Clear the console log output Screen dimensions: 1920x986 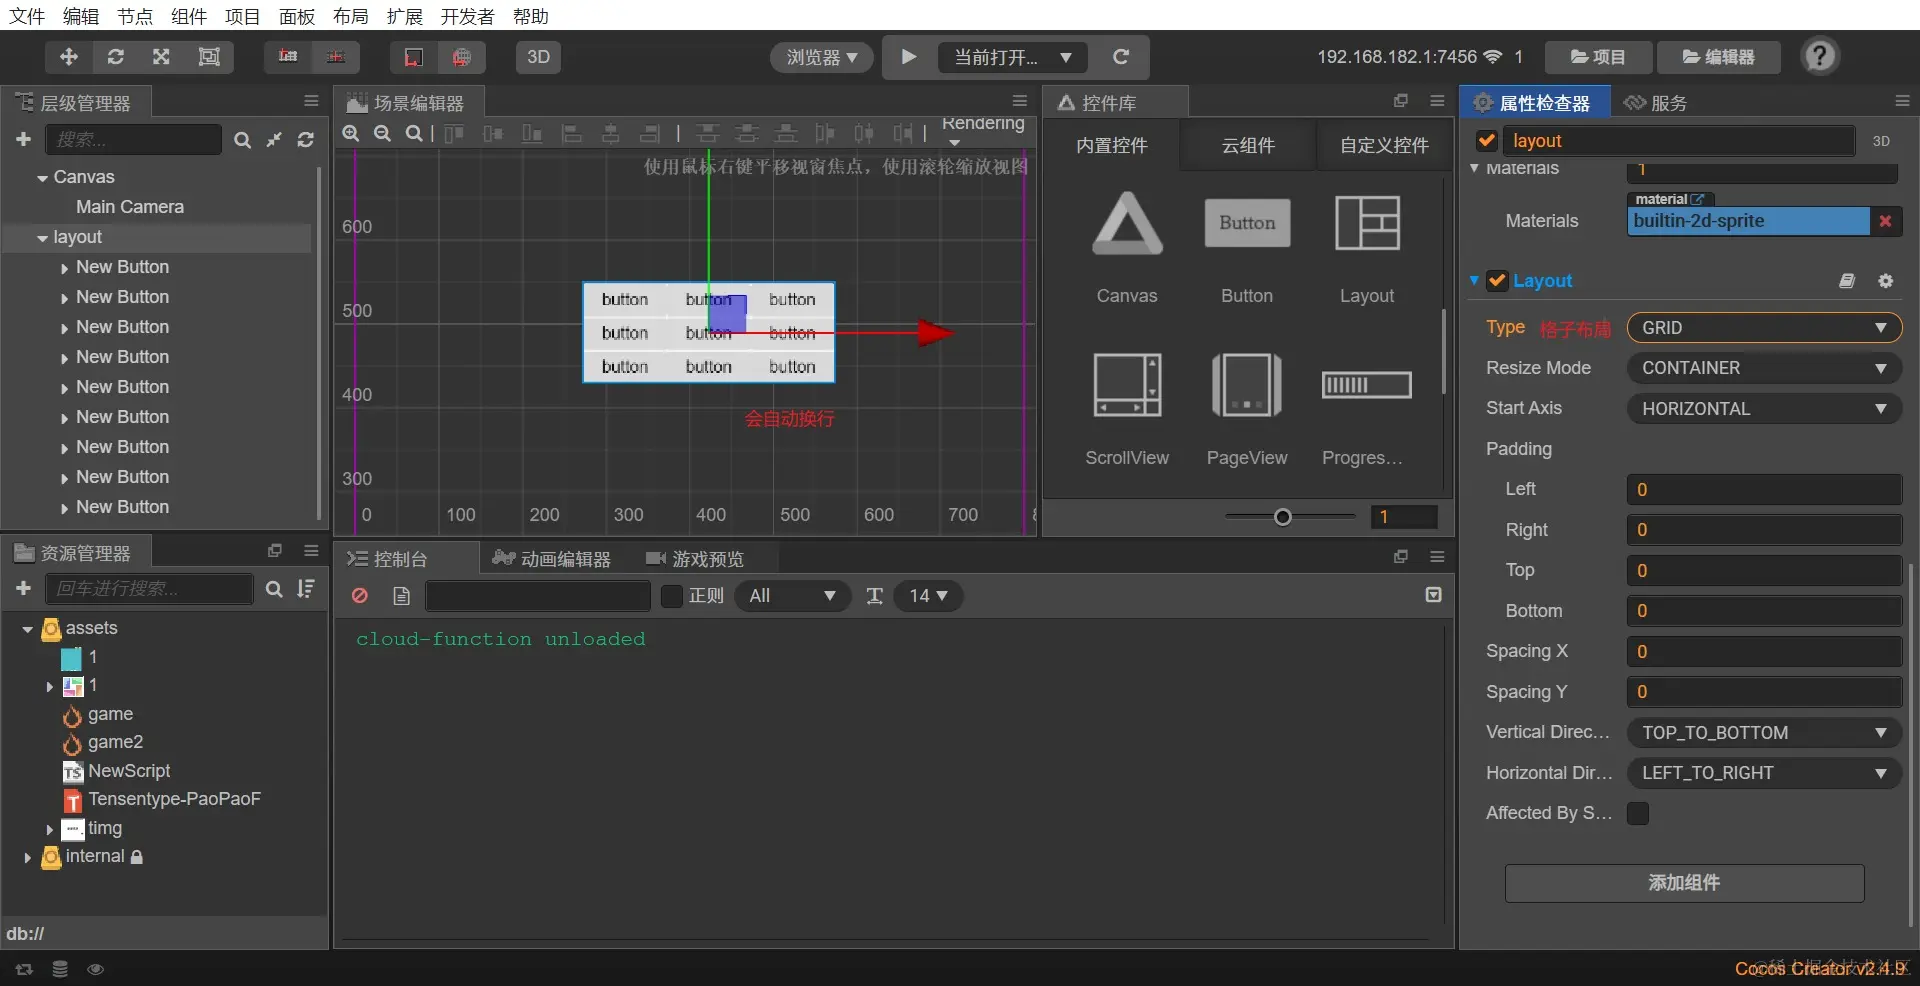tap(360, 596)
